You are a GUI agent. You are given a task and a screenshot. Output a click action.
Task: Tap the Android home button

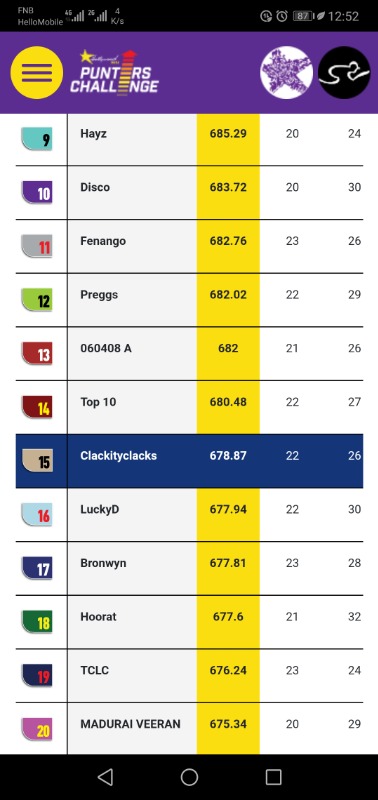(189, 777)
